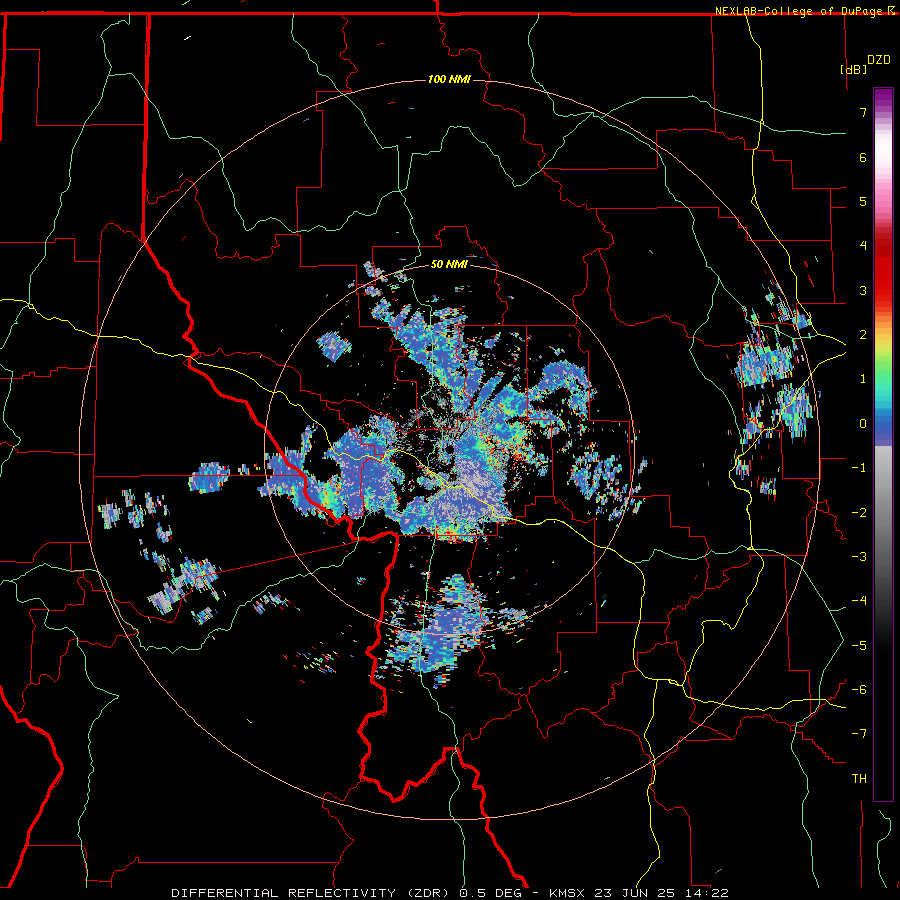Click the 7 value on the color scale

point(863,112)
